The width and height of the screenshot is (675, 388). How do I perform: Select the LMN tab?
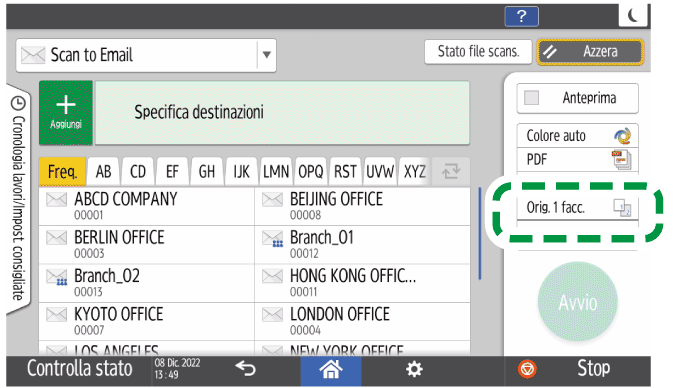coord(276,172)
